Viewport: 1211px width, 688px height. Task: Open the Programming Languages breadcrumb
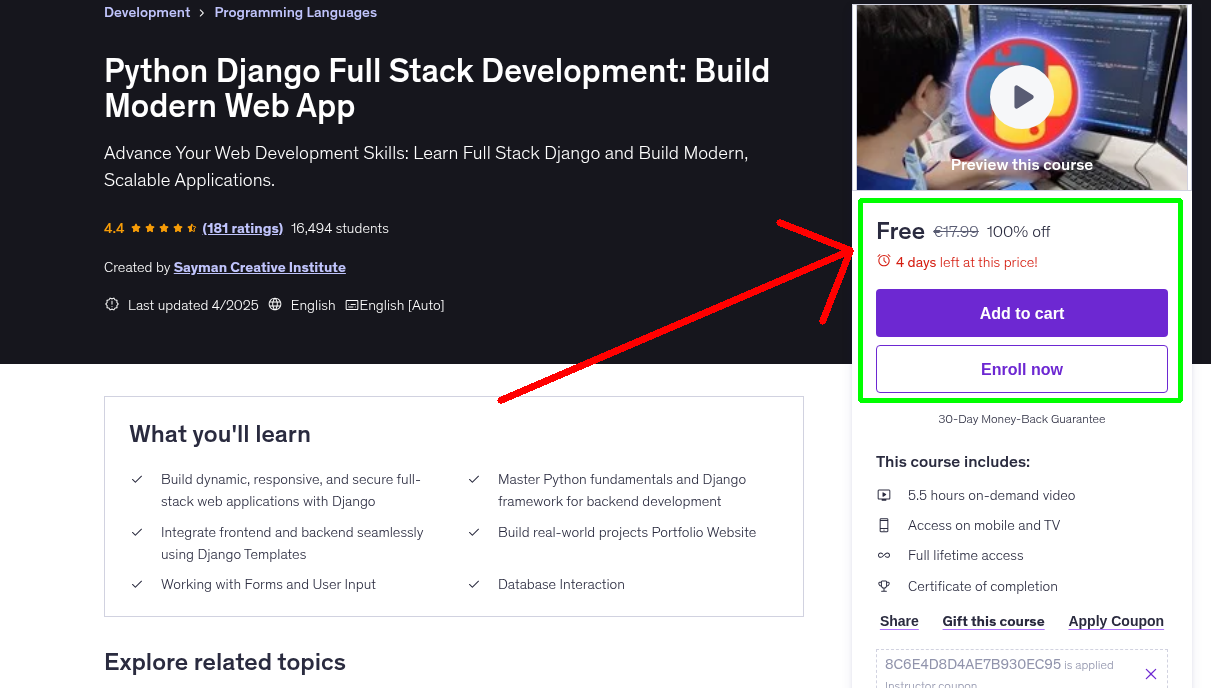coord(295,12)
